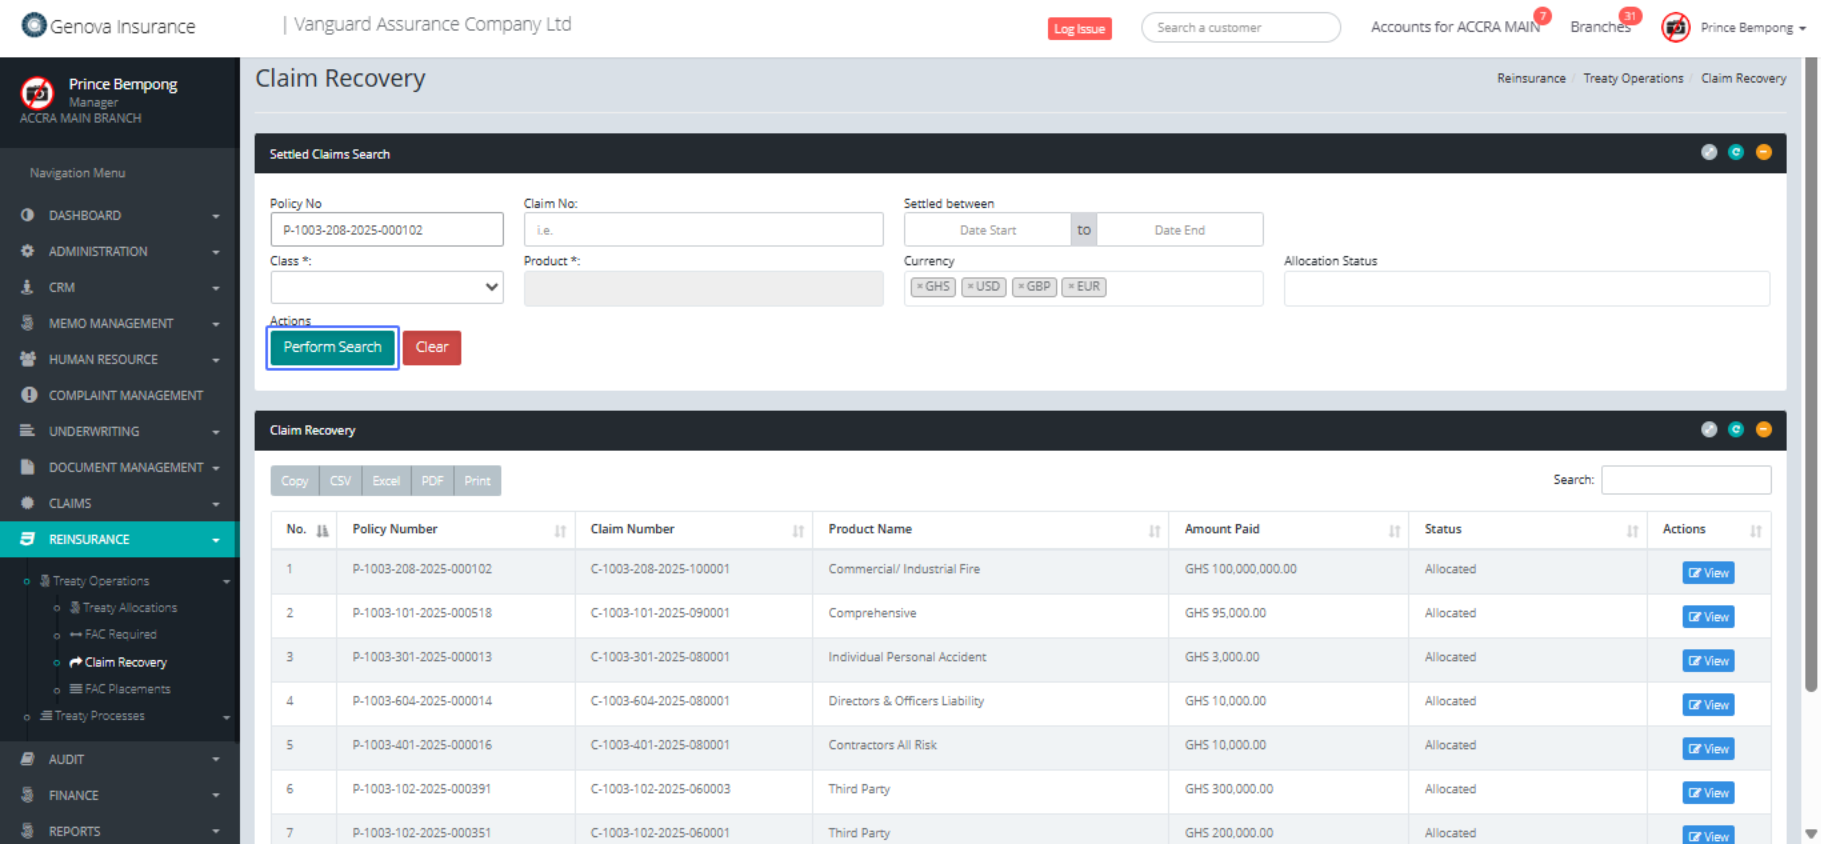Sort table by No. column icon
The image size is (1821, 844).
tap(322, 531)
